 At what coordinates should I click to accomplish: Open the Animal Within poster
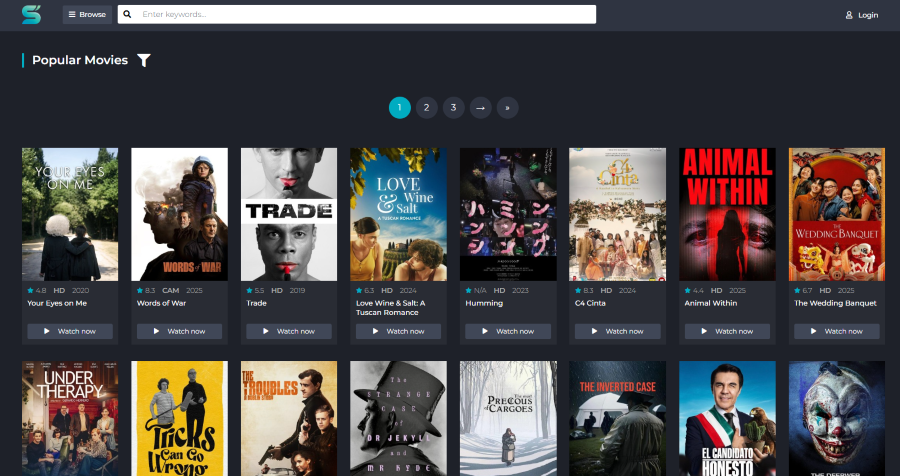tap(727, 214)
